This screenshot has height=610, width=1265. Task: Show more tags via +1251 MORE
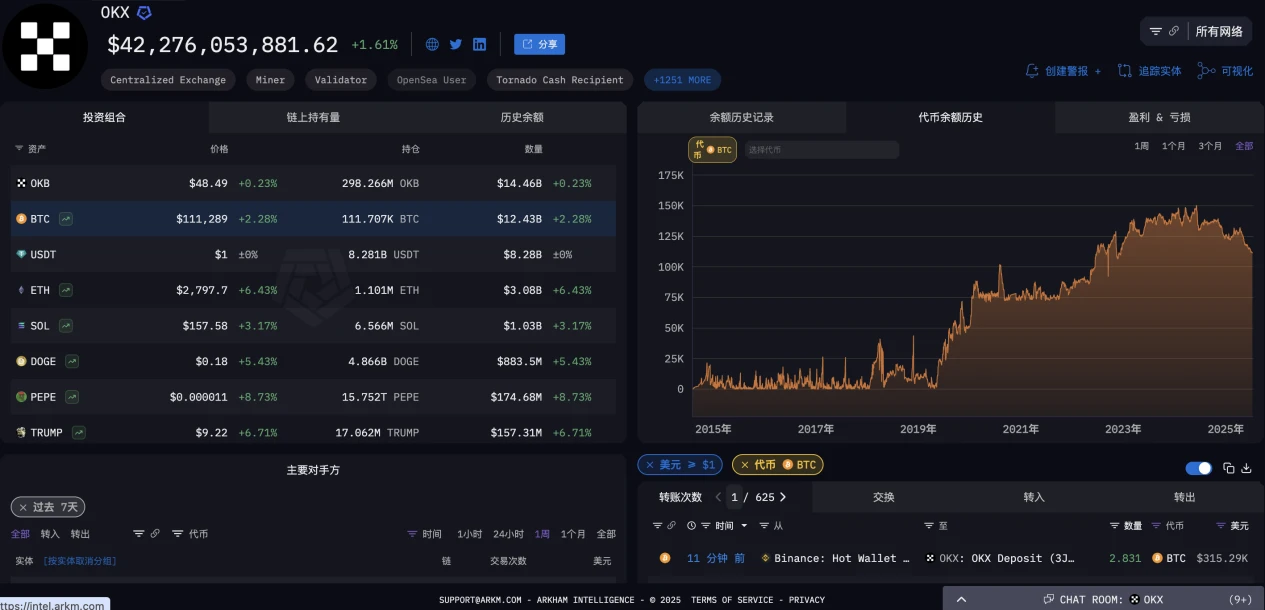tap(682, 80)
